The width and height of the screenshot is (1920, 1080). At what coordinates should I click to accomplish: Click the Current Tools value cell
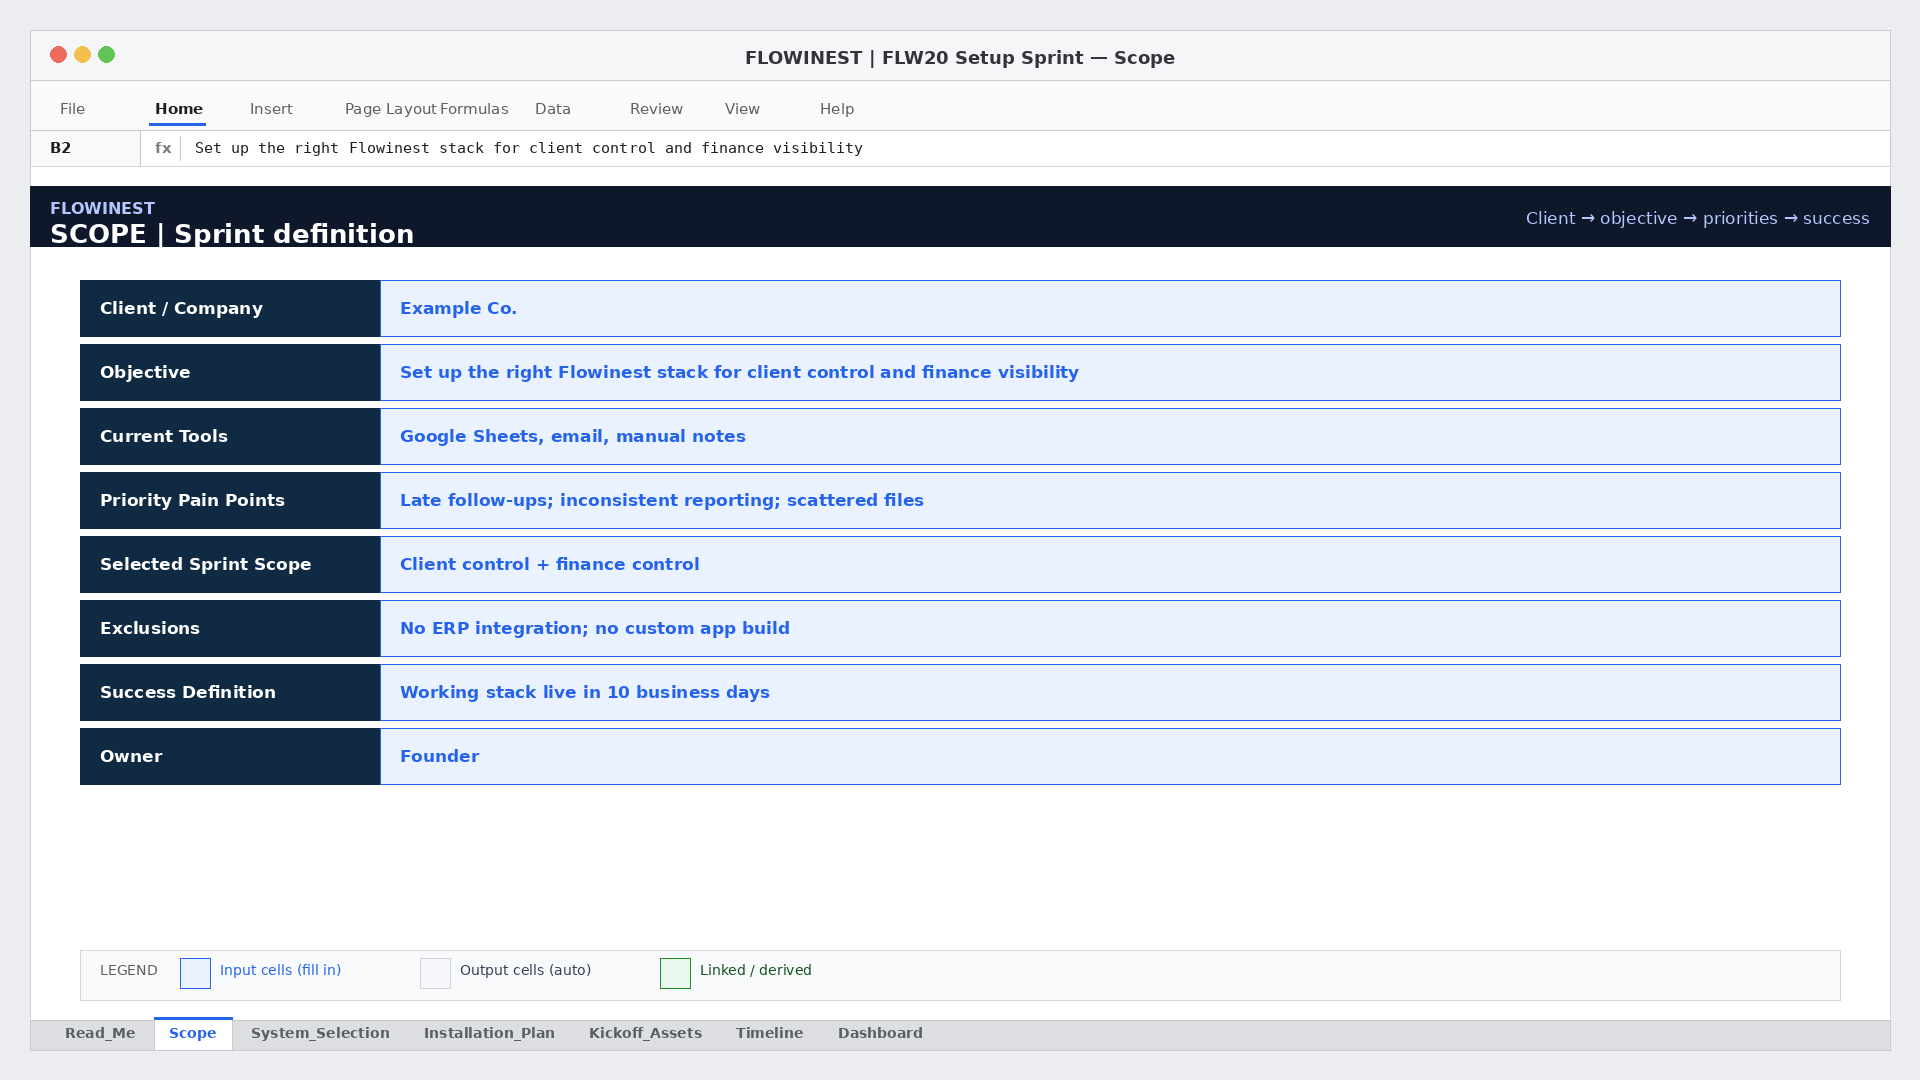point(1110,436)
